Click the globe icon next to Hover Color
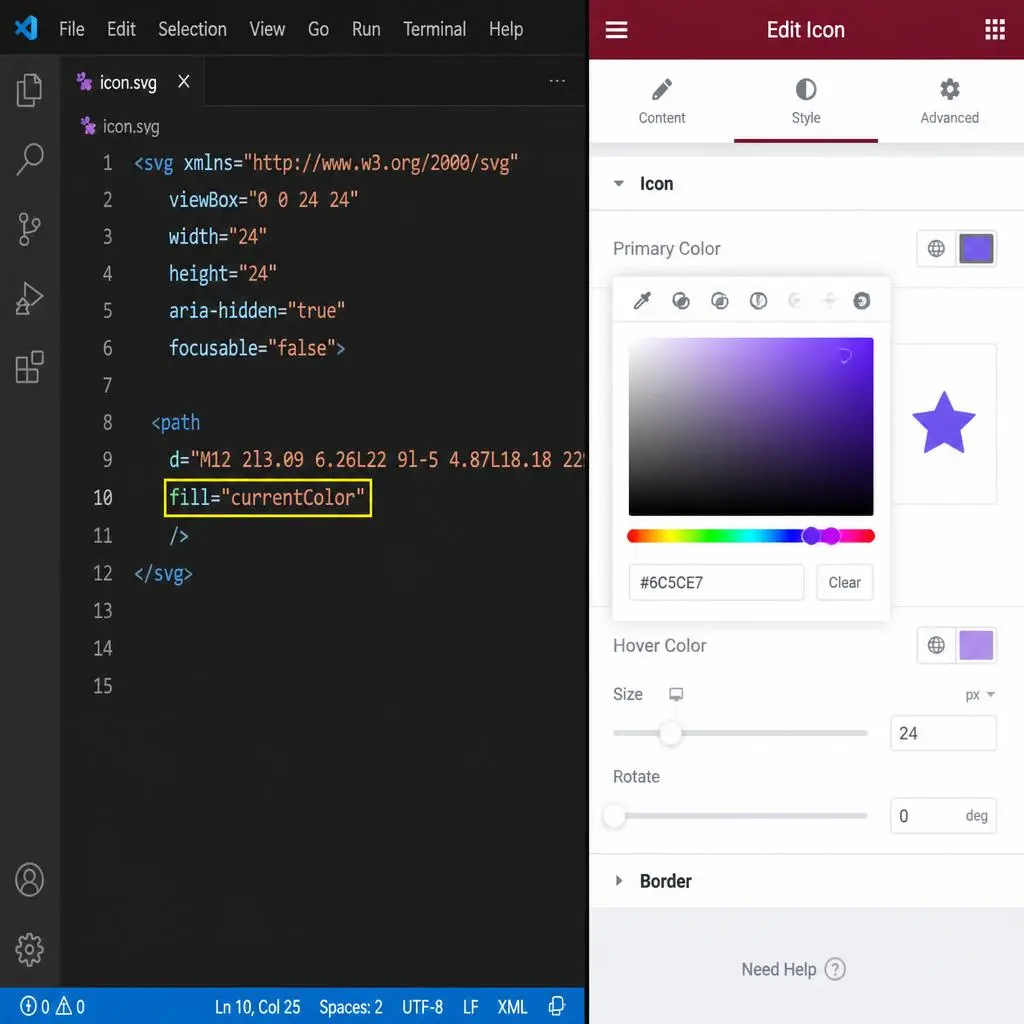 point(936,645)
